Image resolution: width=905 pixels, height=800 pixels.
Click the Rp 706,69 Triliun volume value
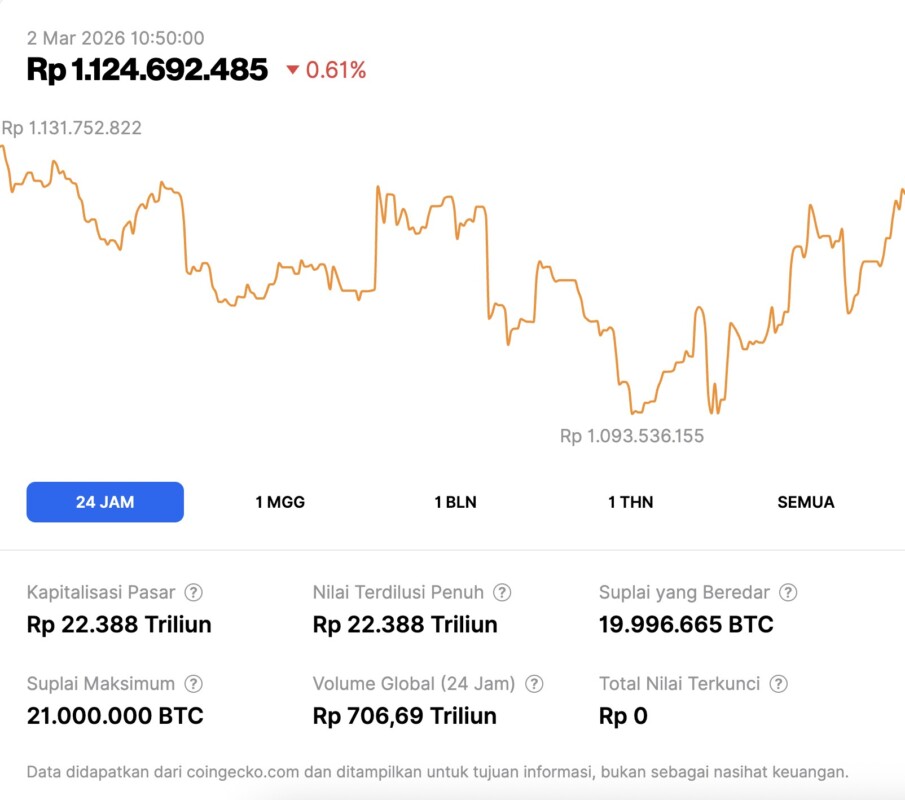(405, 716)
